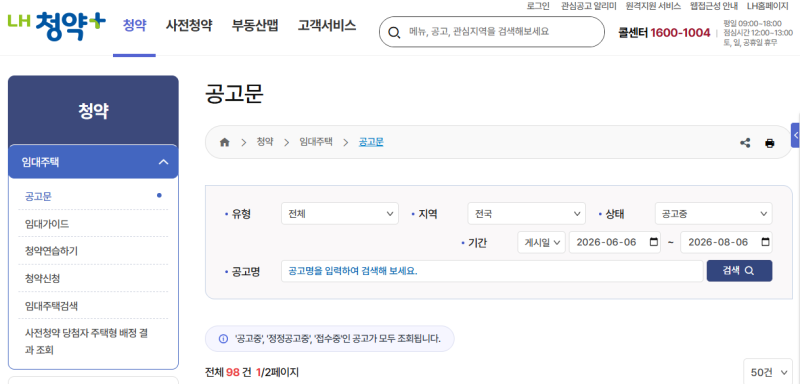Click the end date field 2026-08-06
This screenshot has height=384, width=800.
[726, 242]
